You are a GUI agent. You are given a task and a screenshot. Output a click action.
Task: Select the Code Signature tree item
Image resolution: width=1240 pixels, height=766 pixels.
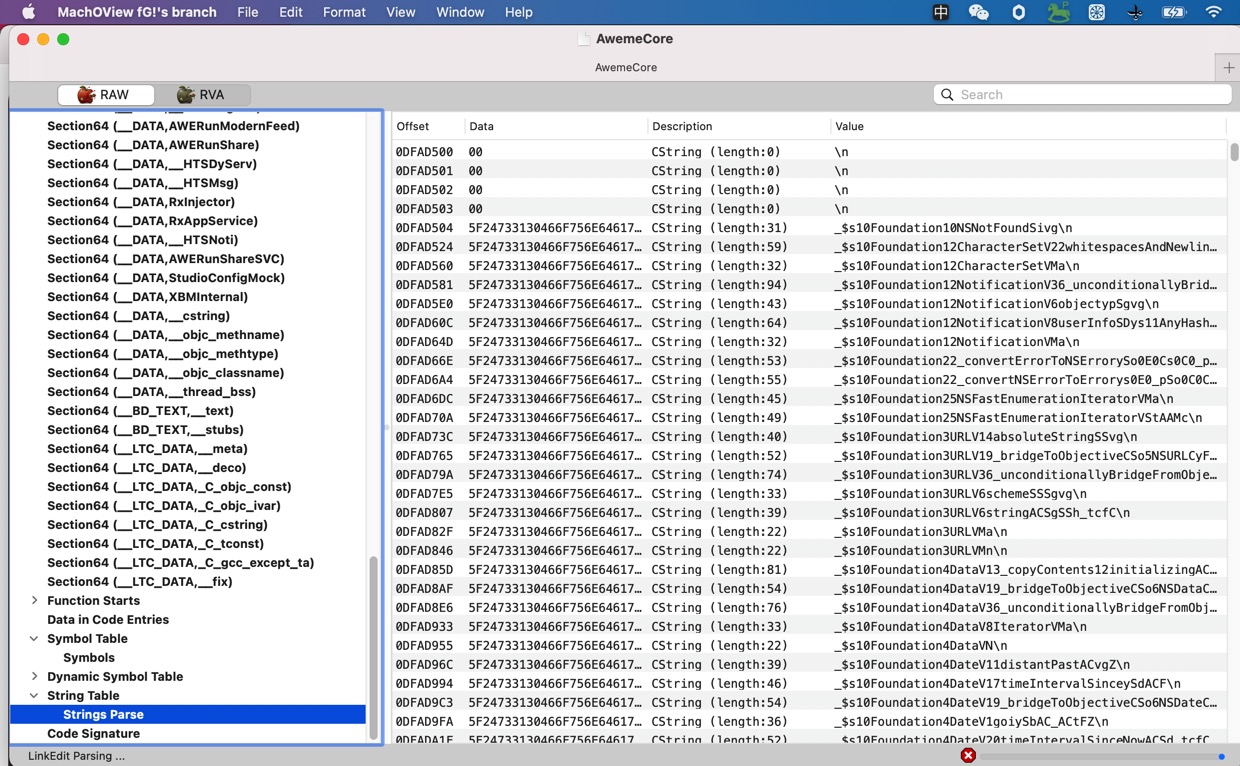(x=93, y=734)
